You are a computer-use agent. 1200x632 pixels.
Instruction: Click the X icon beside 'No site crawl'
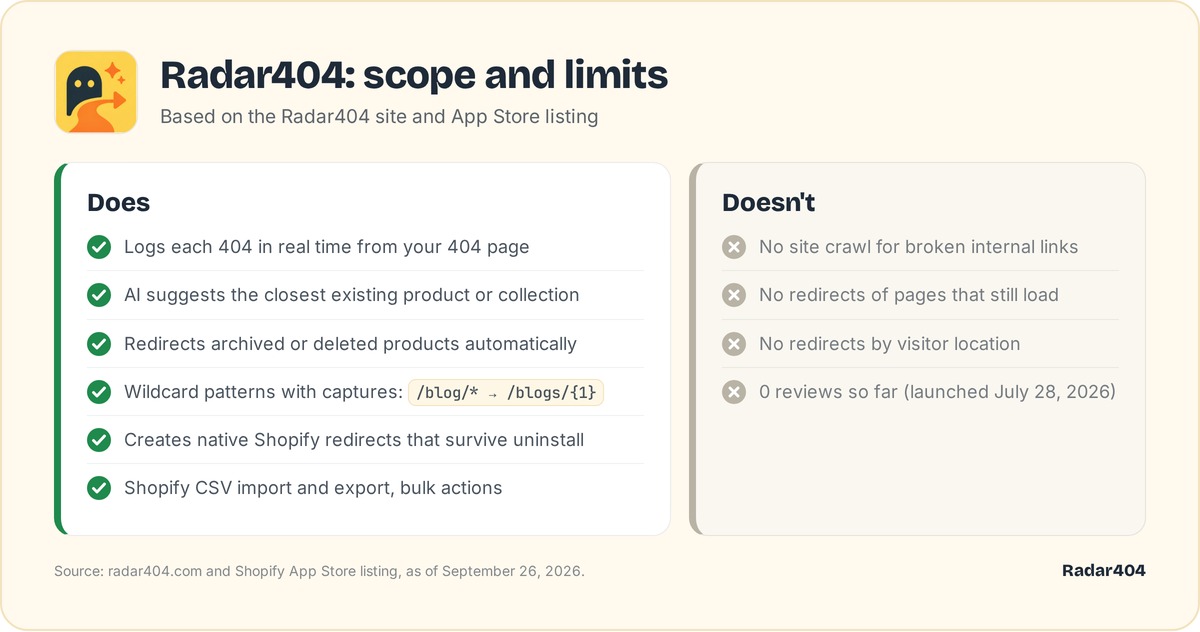pyautogui.click(x=734, y=247)
